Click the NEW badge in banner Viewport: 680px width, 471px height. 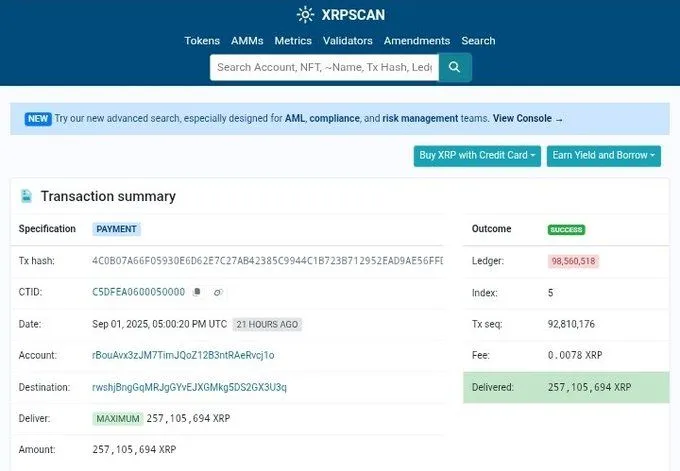38,118
